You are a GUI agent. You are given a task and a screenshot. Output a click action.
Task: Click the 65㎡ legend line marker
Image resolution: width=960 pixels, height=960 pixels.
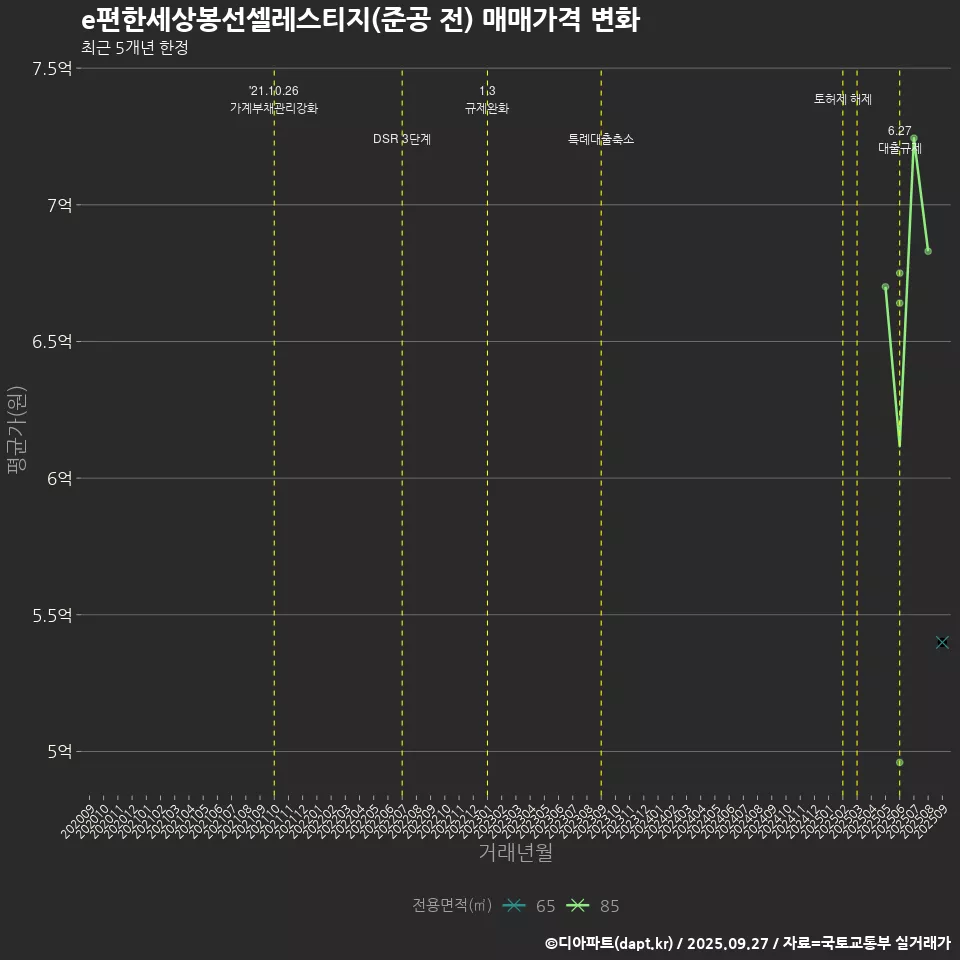(x=515, y=906)
